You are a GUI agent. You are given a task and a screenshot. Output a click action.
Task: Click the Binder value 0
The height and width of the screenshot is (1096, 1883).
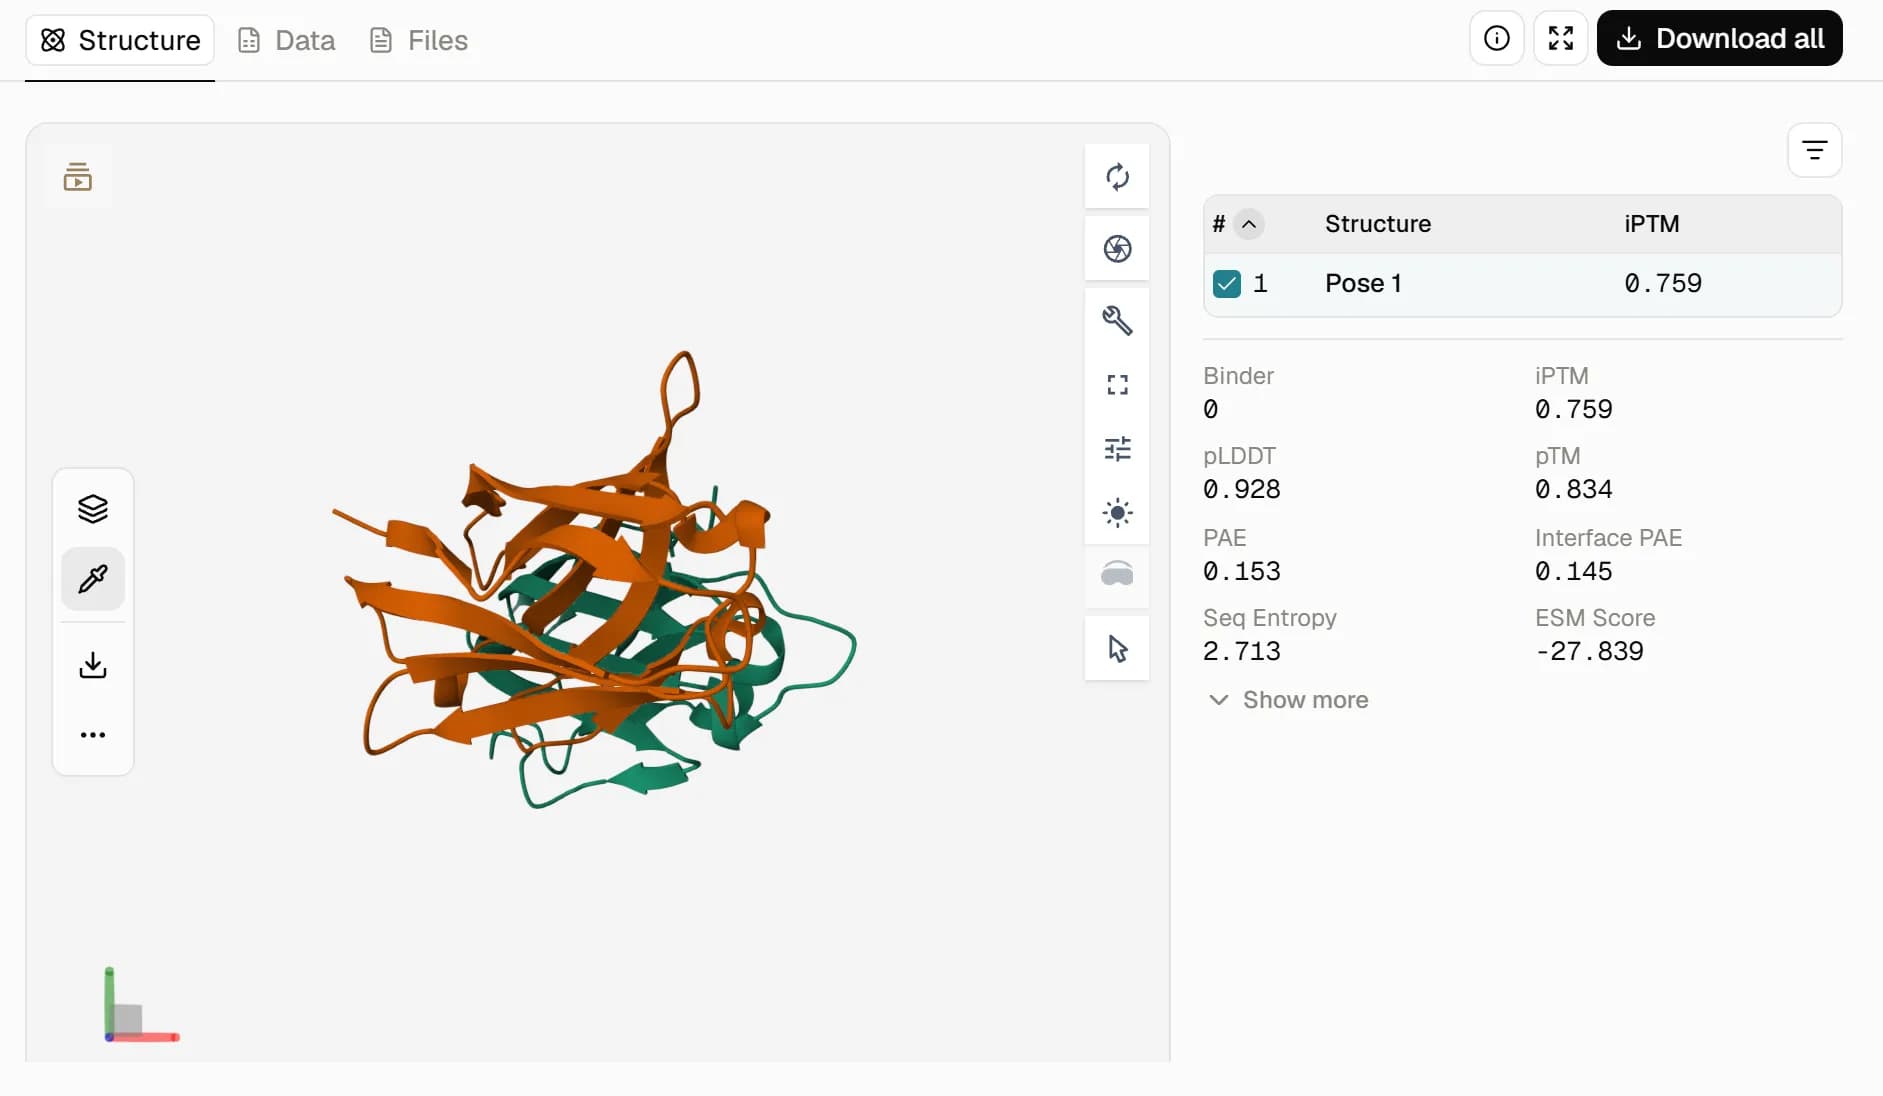1210,409
